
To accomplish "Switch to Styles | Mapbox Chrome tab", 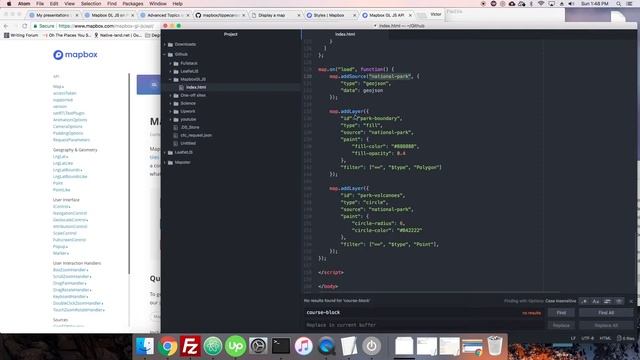I will (330, 15).
